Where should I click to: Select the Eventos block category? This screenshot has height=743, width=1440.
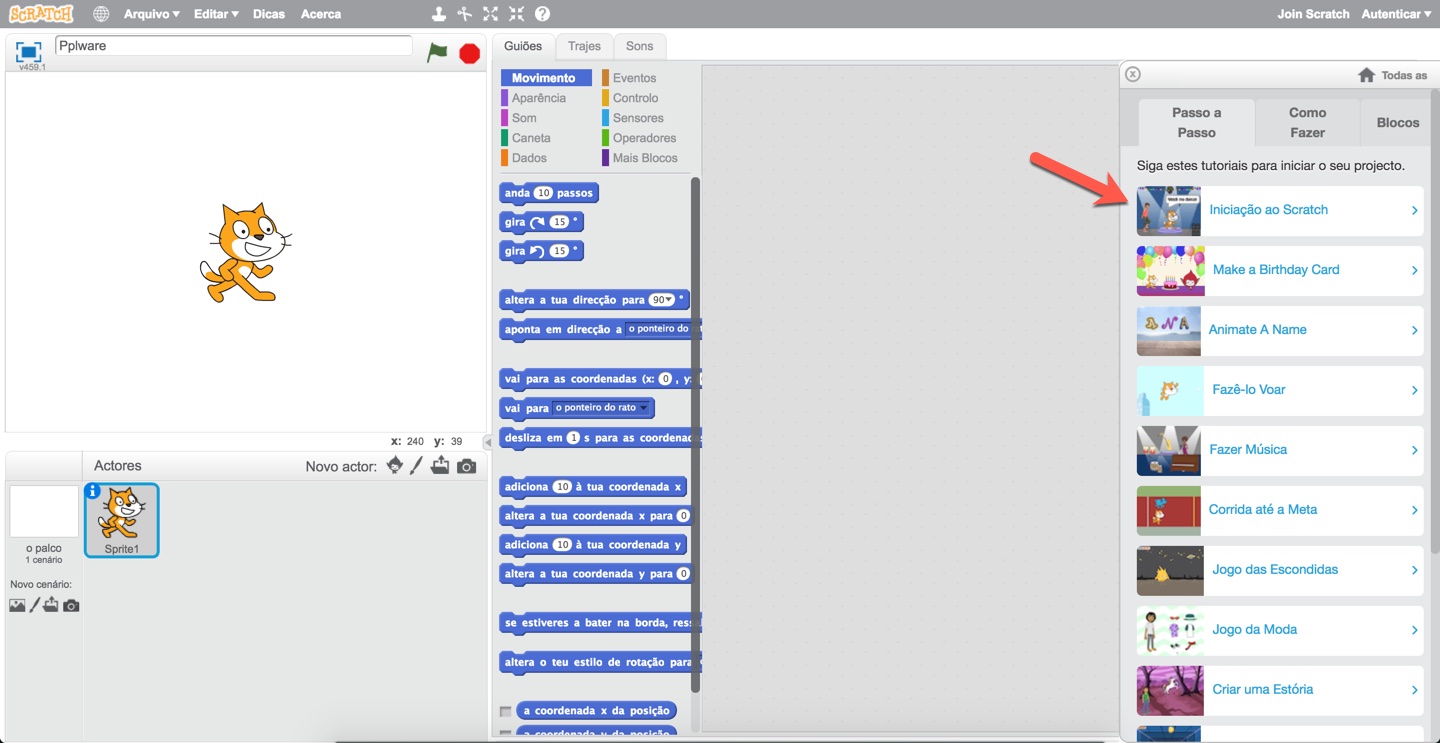point(634,78)
